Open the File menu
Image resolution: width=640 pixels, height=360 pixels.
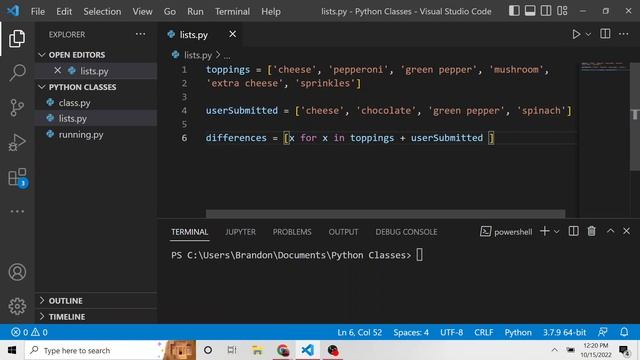point(38,11)
